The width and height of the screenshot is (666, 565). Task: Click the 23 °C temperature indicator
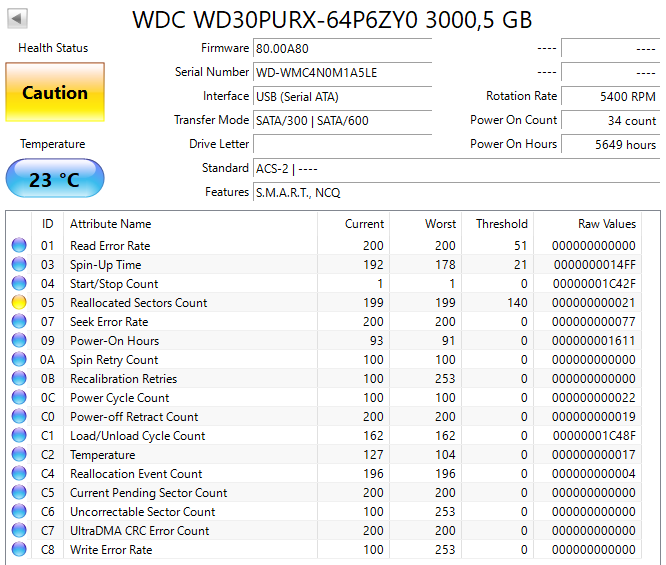click(x=55, y=180)
